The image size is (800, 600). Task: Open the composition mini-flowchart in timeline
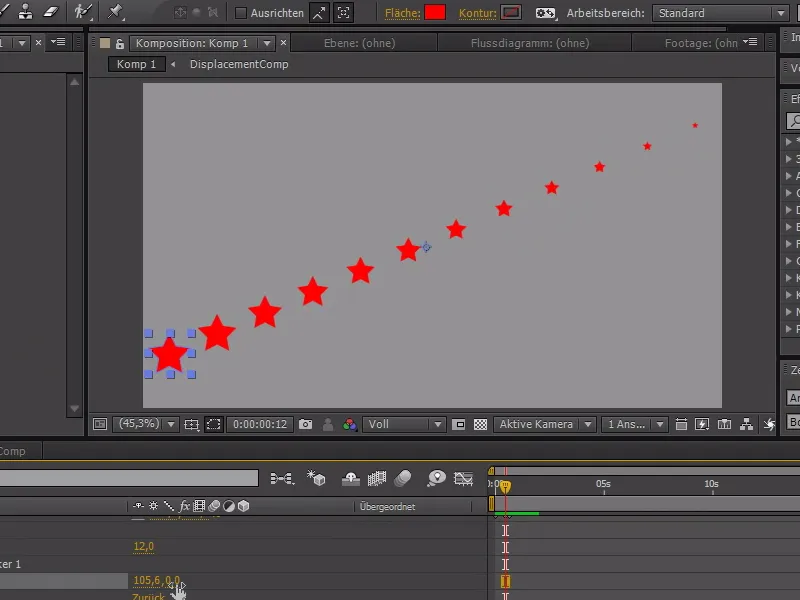click(282, 478)
